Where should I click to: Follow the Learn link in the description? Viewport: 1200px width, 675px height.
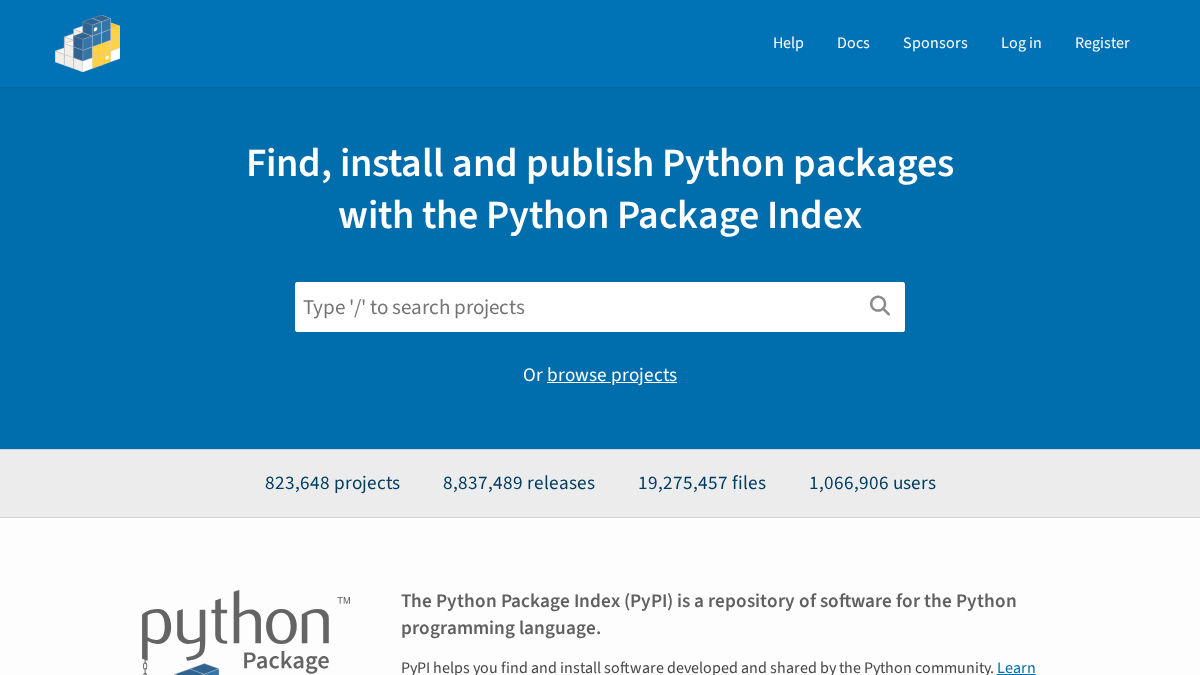coord(1016,667)
